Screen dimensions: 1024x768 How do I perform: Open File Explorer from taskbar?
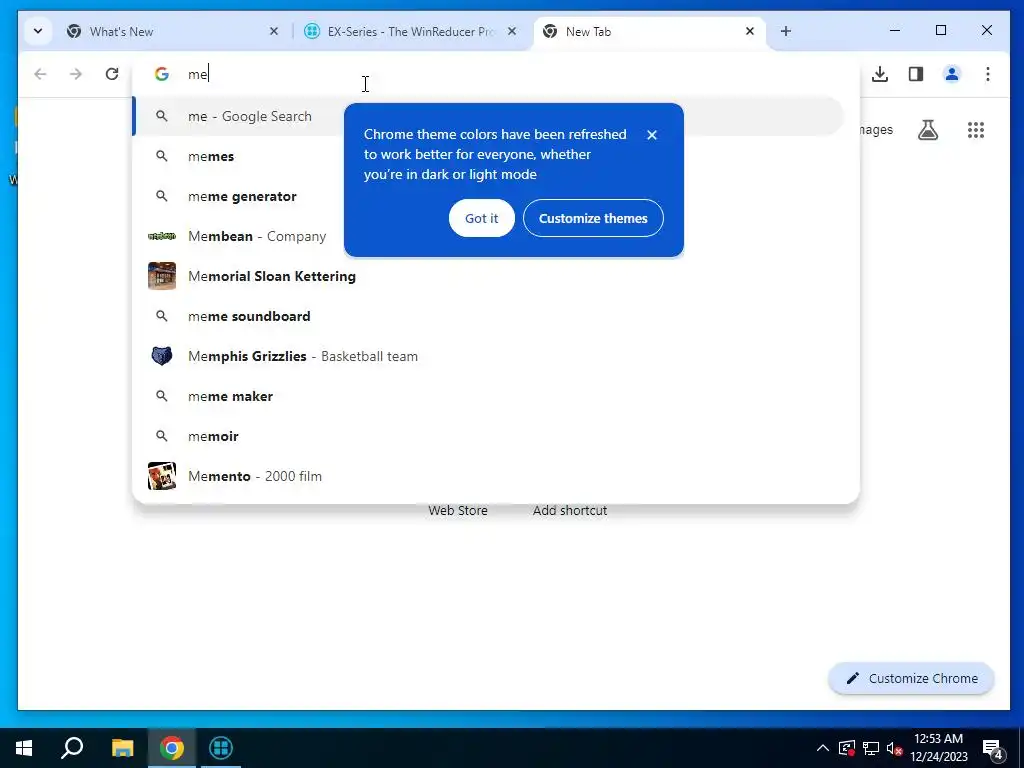tap(122, 748)
